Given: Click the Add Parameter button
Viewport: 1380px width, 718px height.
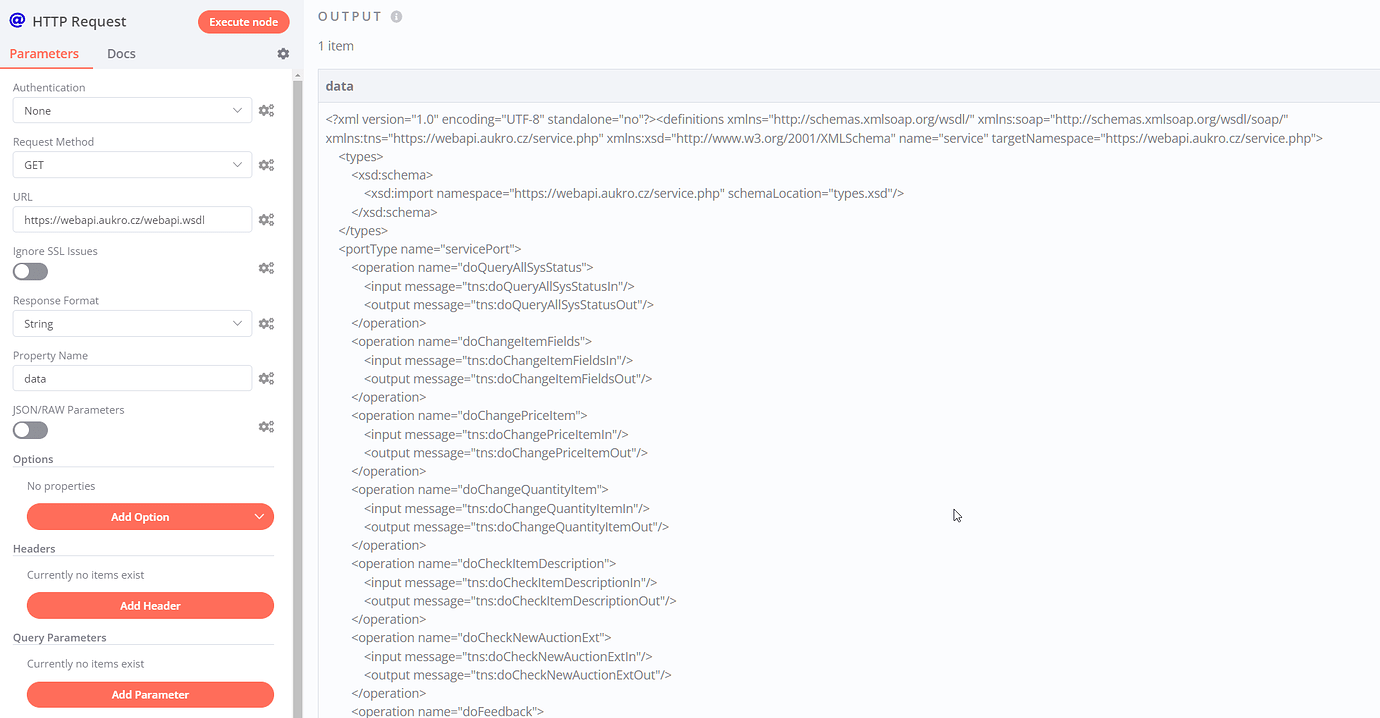Looking at the screenshot, I should (x=150, y=694).
